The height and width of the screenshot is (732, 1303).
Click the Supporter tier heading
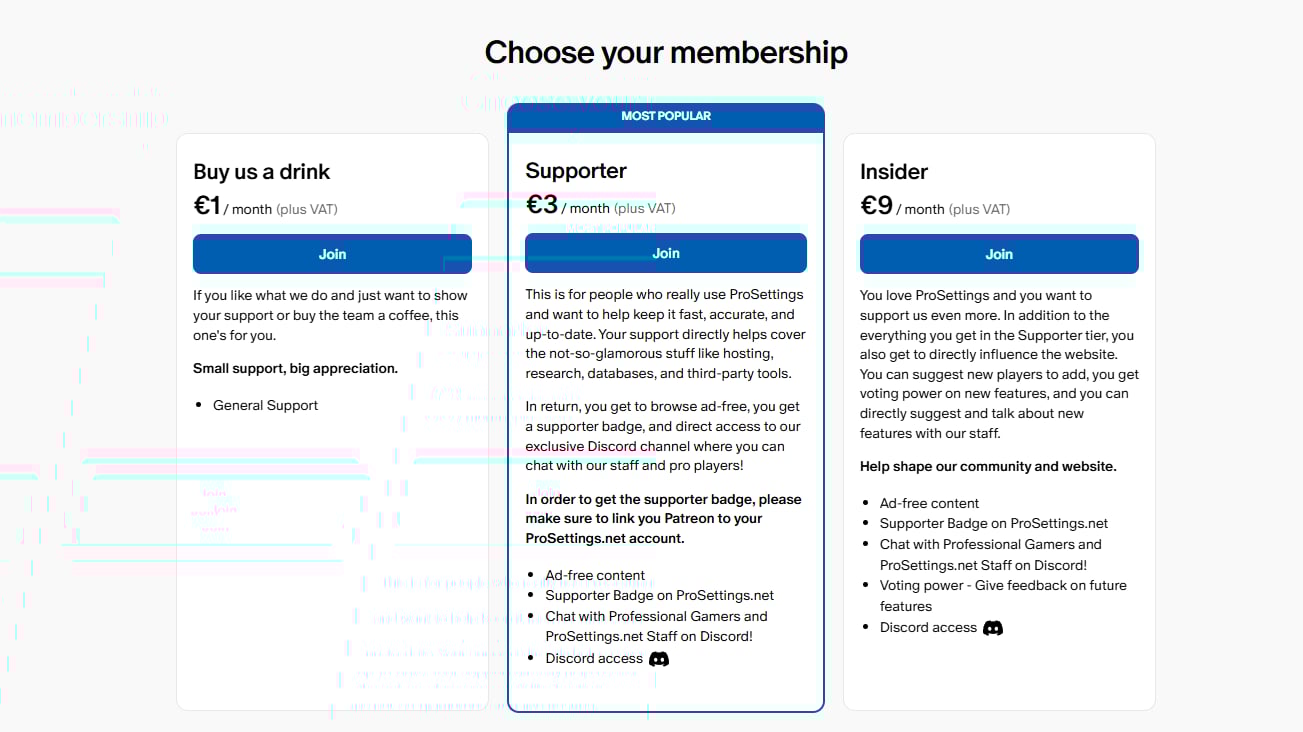click(576, 171)
